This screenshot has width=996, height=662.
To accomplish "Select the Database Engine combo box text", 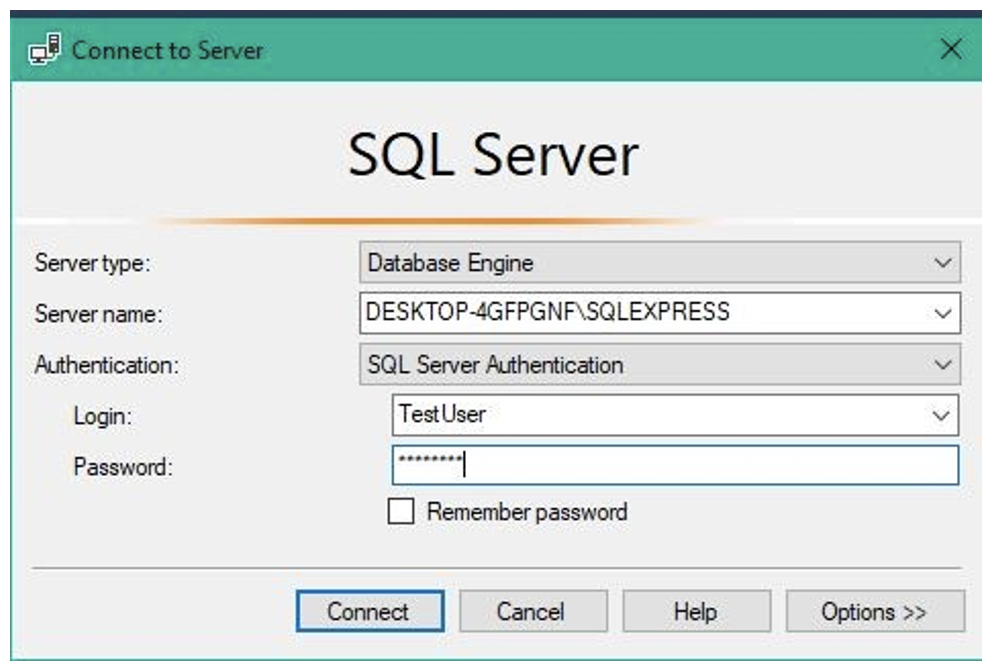I will (x=450, y=263).
